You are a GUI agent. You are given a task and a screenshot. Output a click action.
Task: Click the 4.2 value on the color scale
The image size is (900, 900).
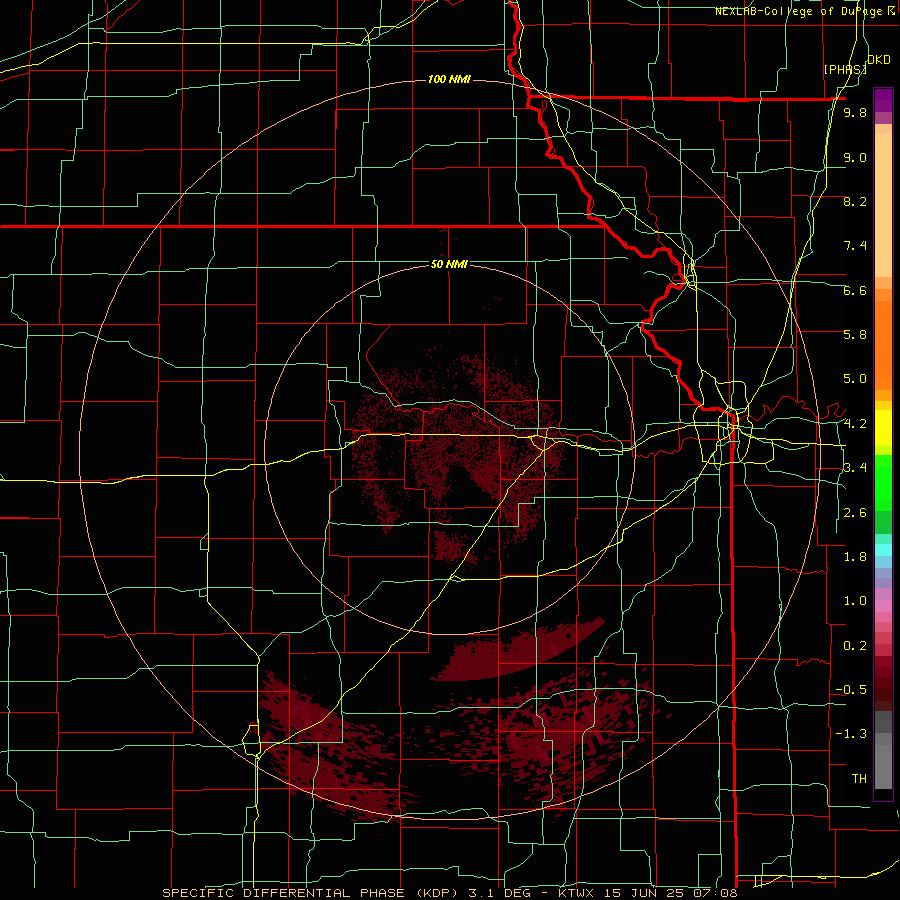point(855,424)
